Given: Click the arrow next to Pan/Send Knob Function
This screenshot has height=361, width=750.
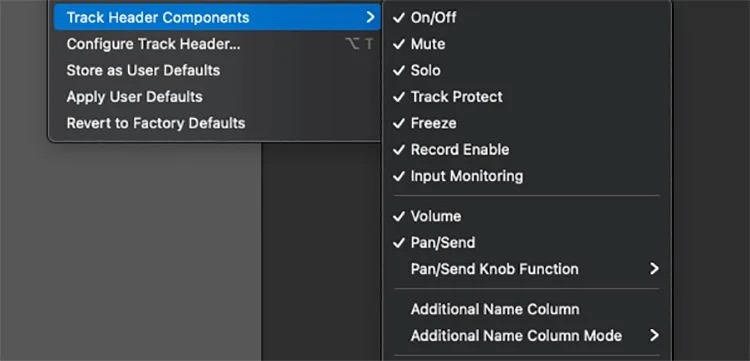Looking at the screenshot, I should [654, 269].
